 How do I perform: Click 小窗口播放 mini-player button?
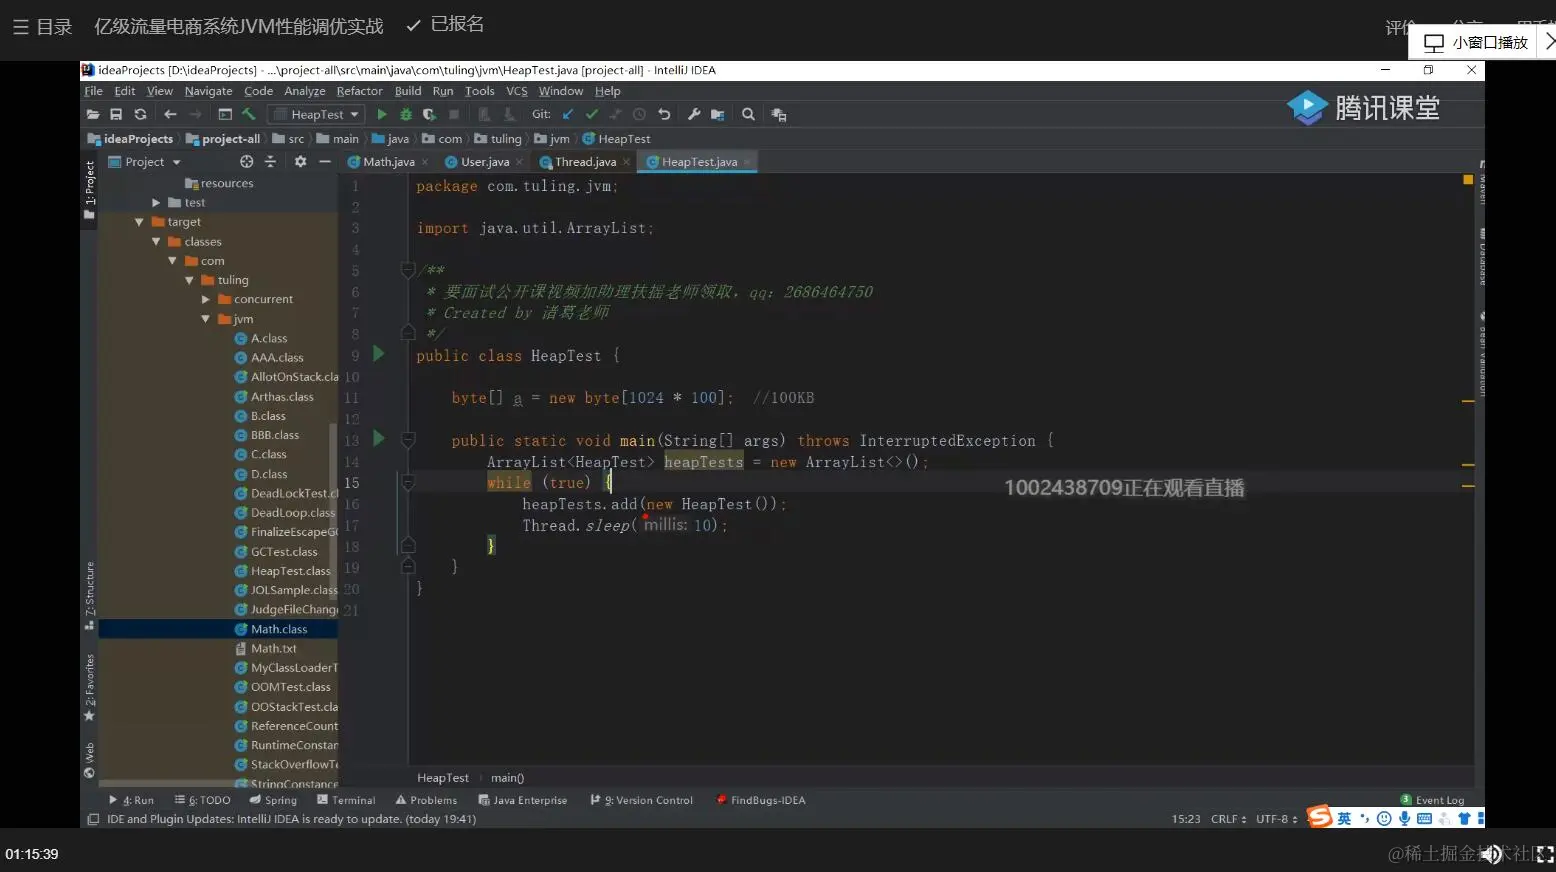[1475, 42]
